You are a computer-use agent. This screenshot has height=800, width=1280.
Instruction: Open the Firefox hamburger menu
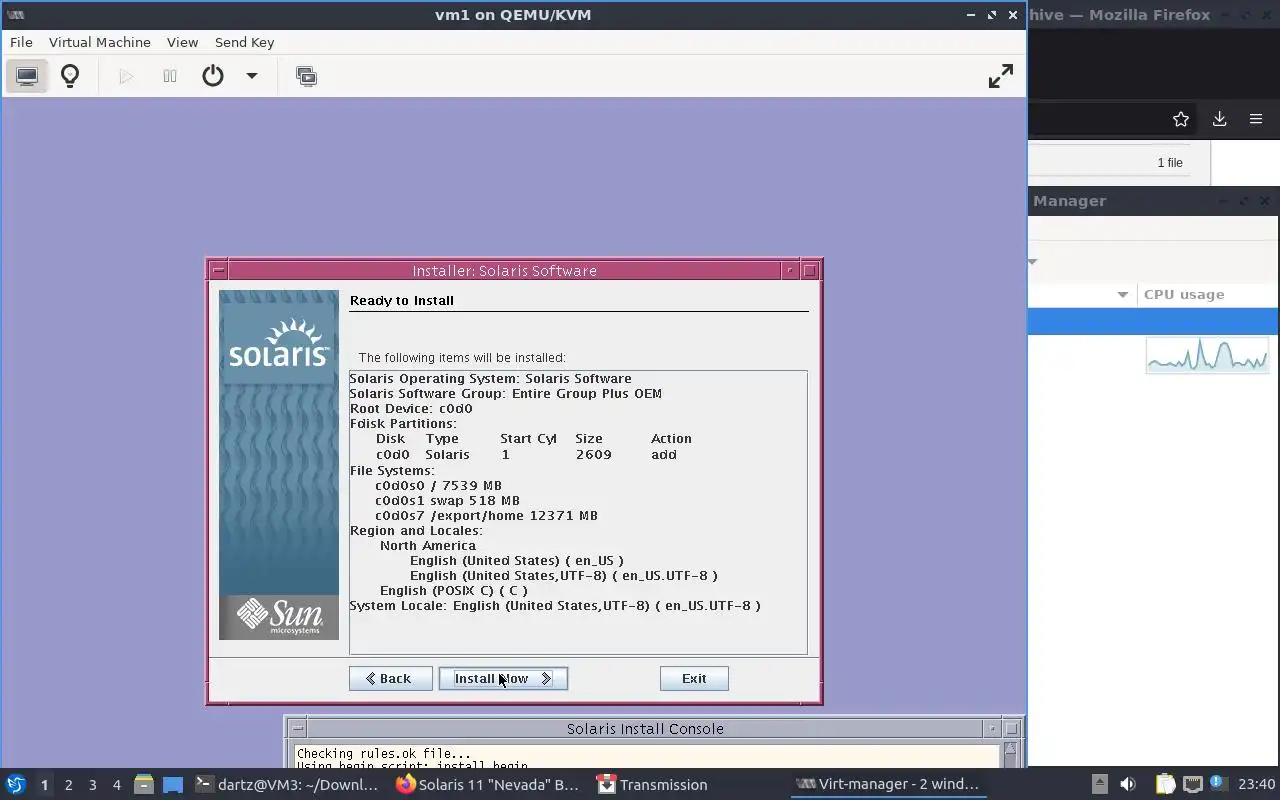pos(1256,119)
